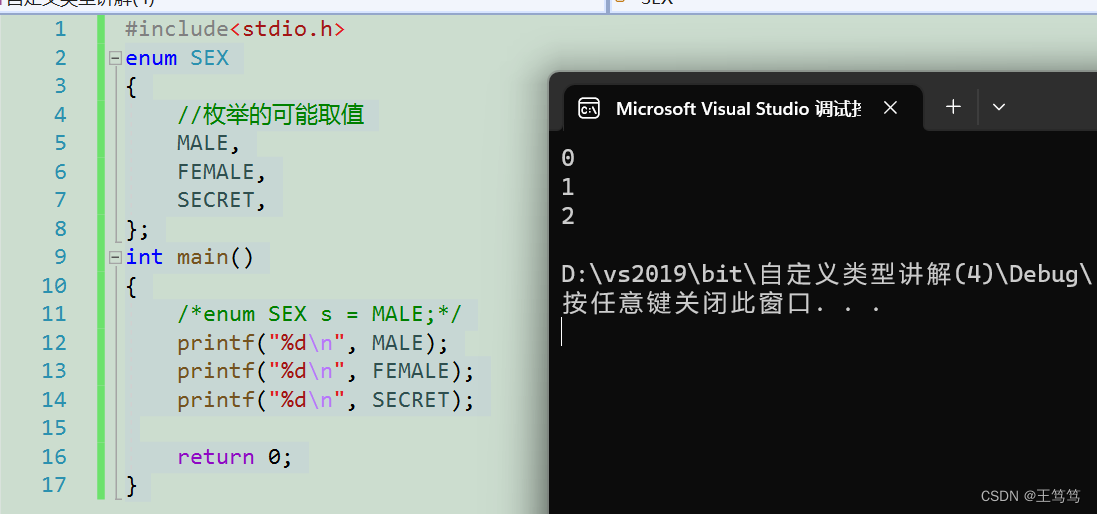
Task: Click line number 16 in the gutter
Action: 54,457
